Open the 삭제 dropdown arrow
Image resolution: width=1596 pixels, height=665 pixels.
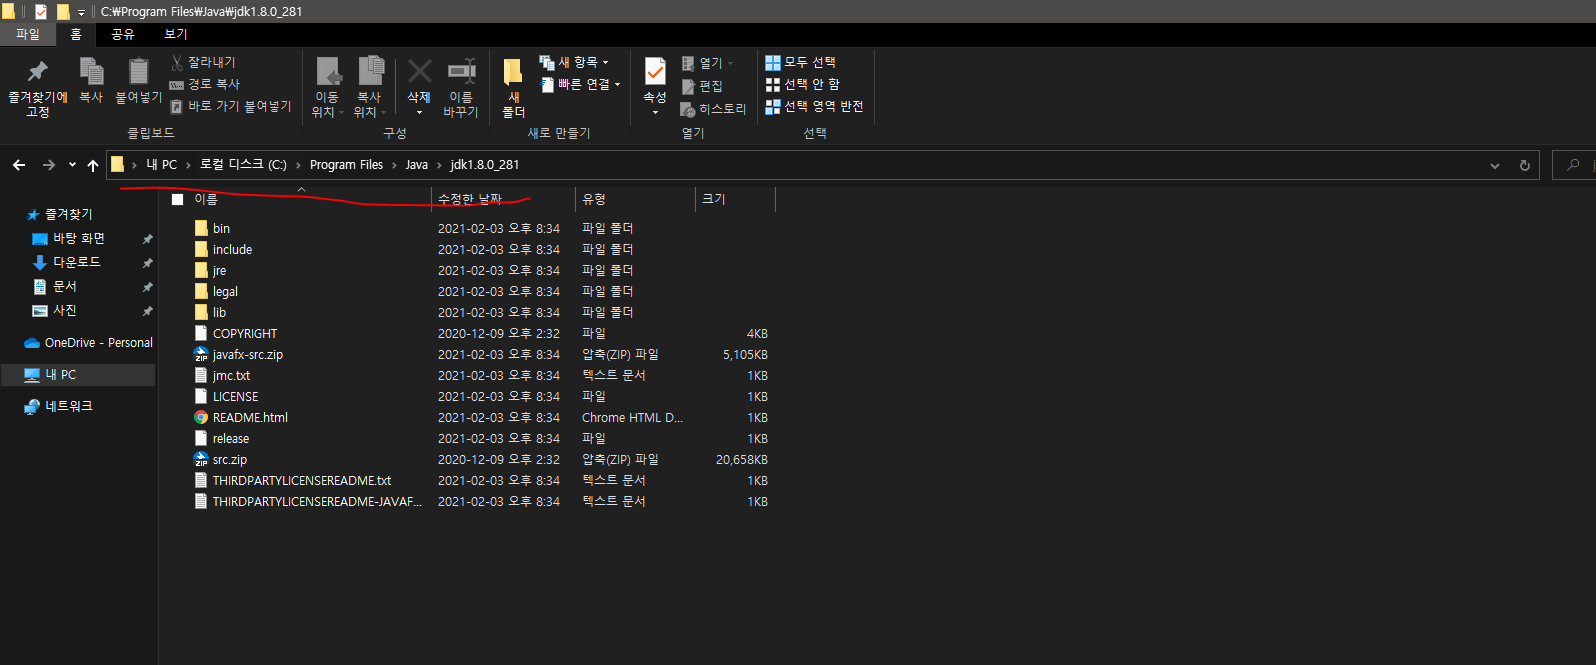(419, 112)
